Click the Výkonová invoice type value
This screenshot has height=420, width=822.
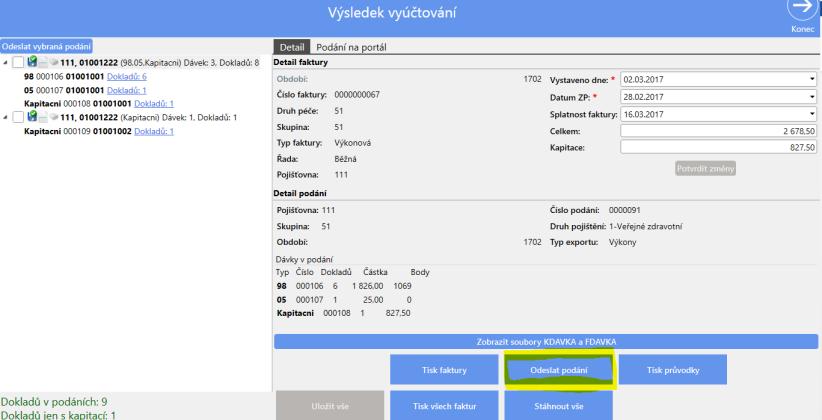pos(353,143)
